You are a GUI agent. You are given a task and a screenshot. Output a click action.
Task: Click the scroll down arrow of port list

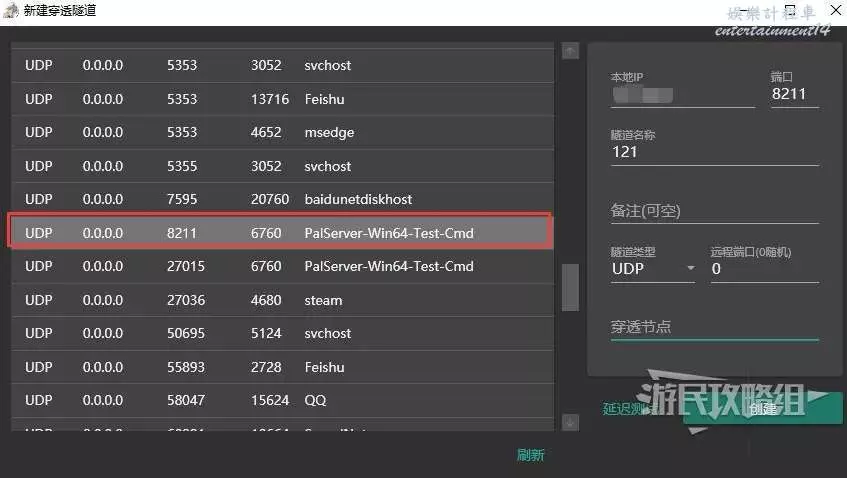pyautogui.click(x=570, y=422)
